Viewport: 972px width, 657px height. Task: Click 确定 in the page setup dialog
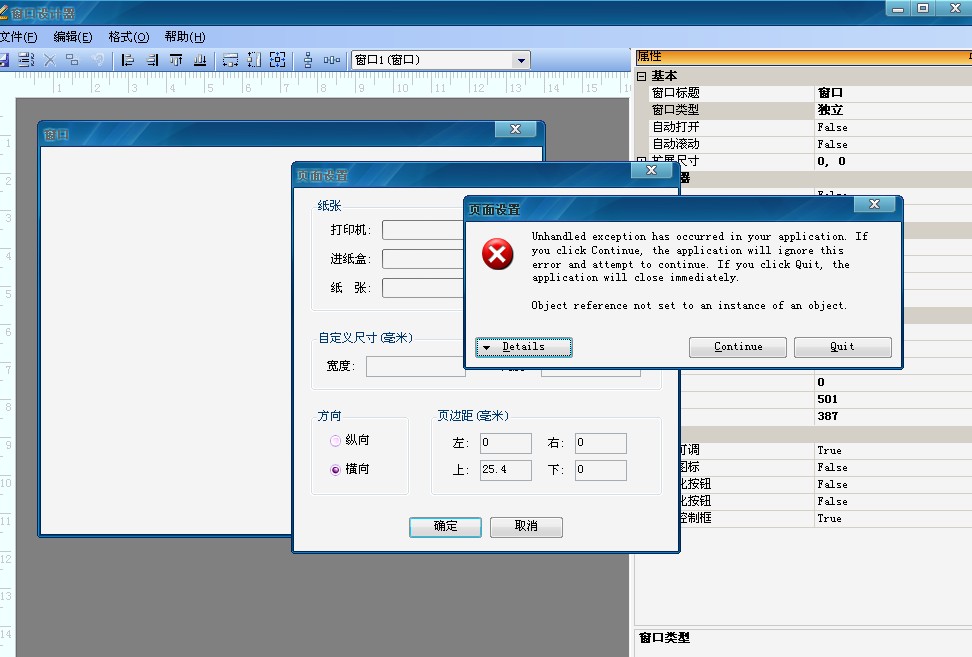pyautogui.click(x=445, y=526)
